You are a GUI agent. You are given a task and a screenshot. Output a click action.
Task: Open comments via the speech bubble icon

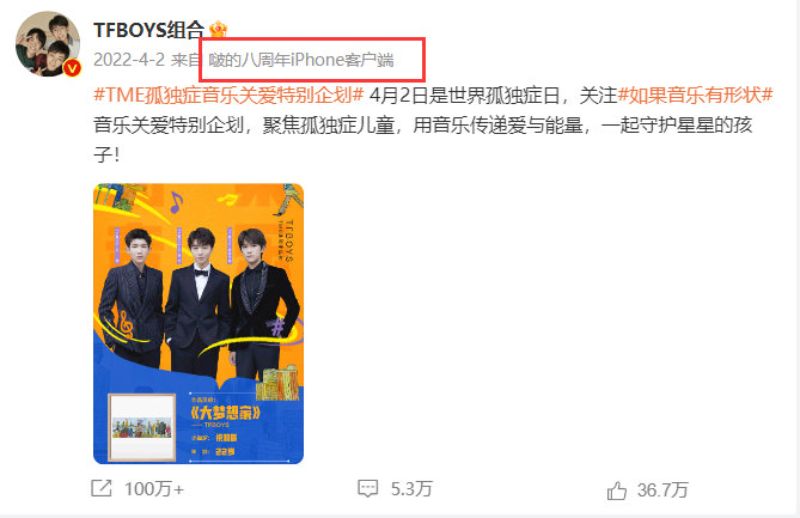[368, 488]
